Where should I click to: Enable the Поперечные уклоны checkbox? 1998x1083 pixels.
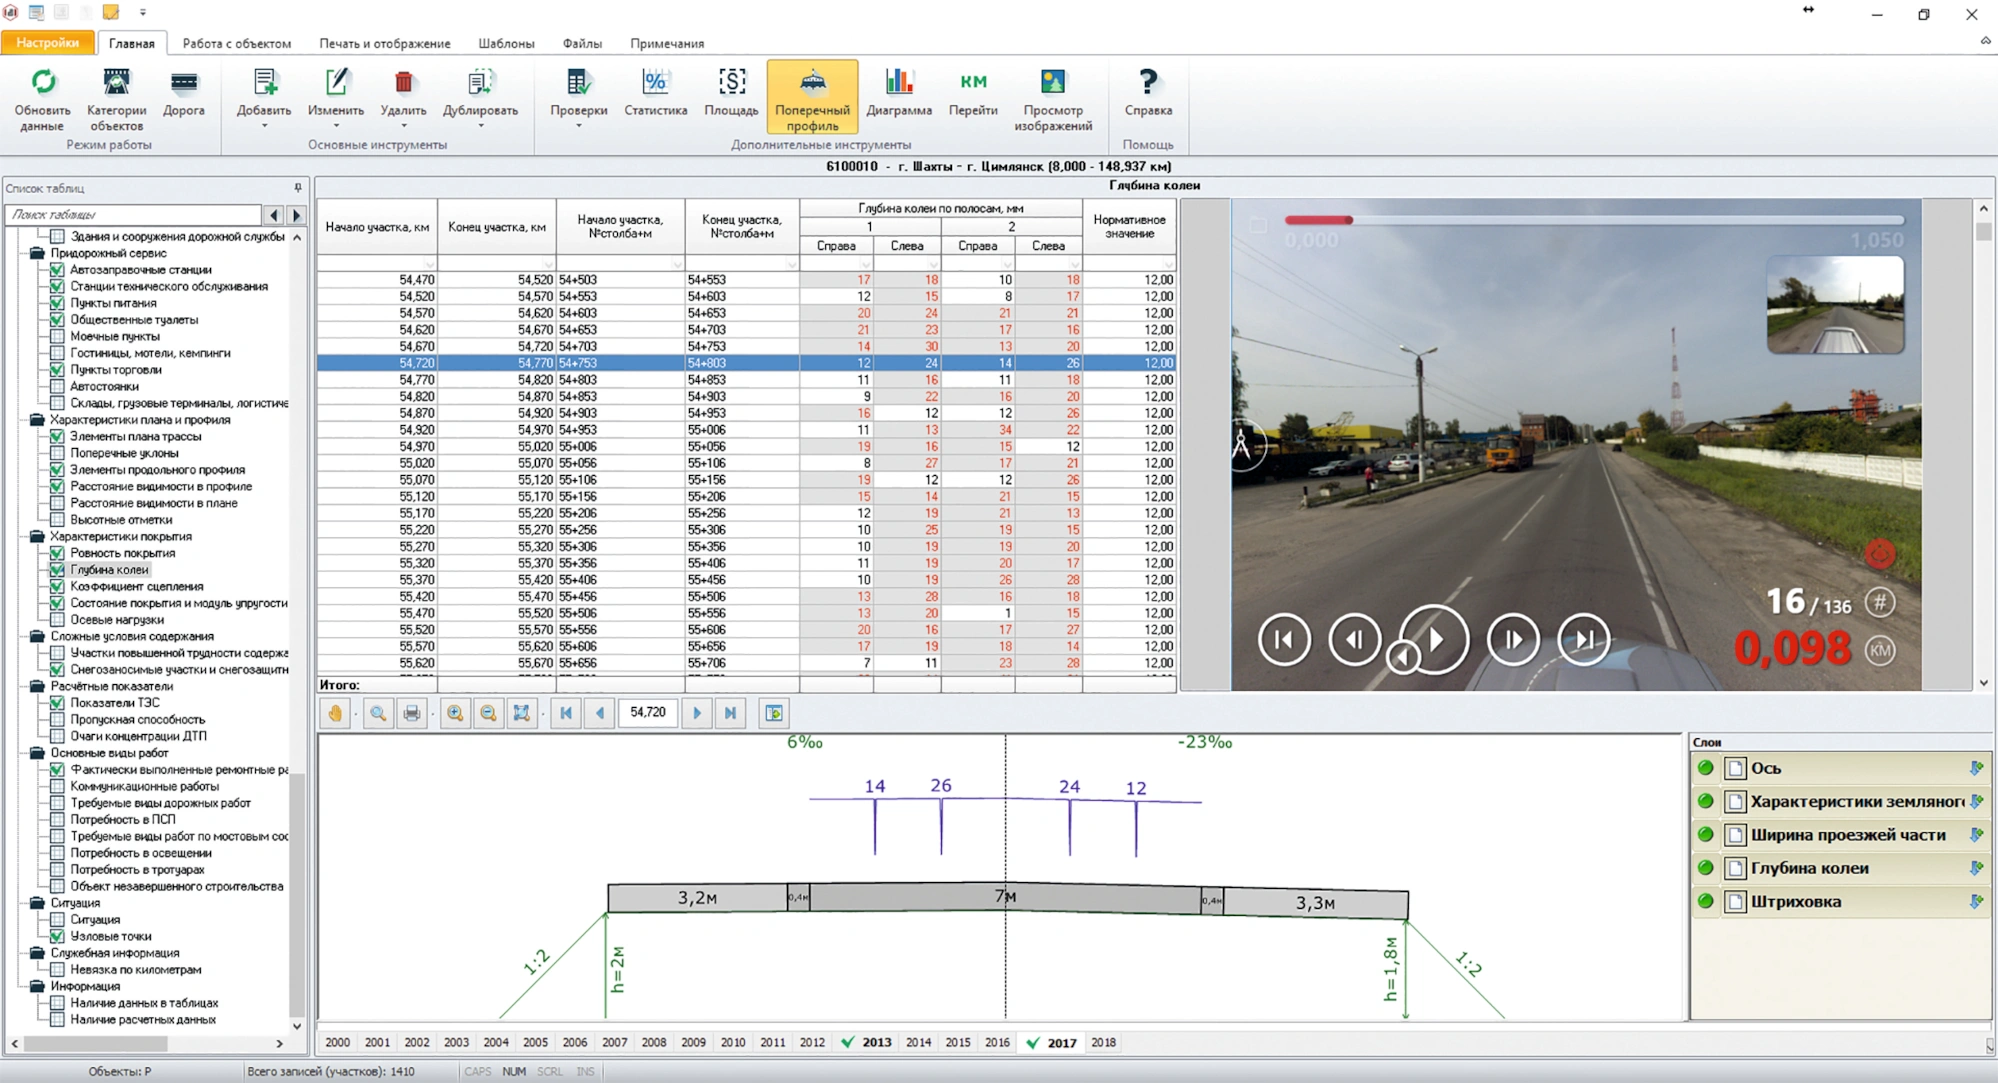coord(58,453)
